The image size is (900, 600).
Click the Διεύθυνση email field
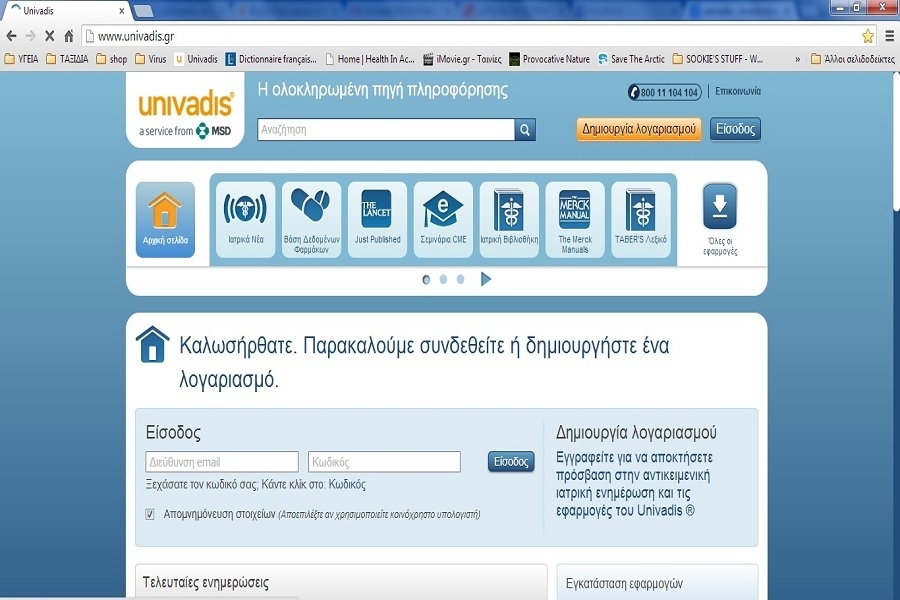[222, 462]
